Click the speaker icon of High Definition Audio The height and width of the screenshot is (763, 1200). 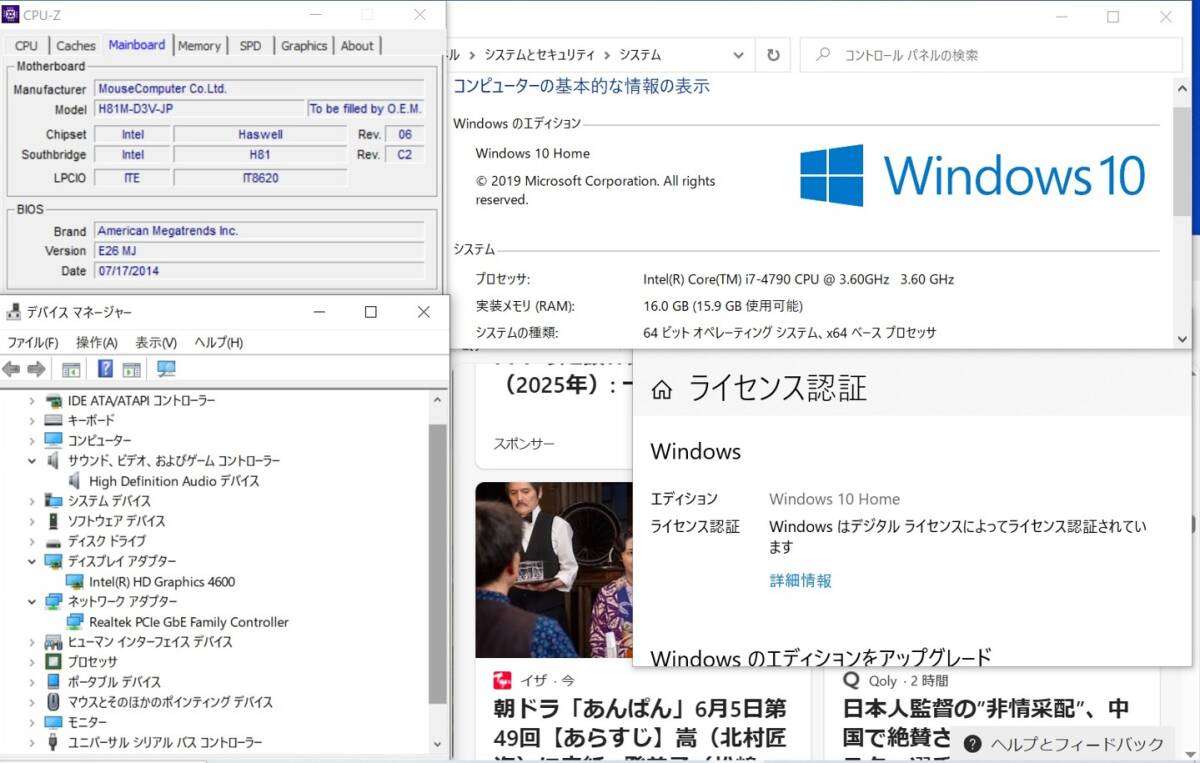click(x=75, y=481)
